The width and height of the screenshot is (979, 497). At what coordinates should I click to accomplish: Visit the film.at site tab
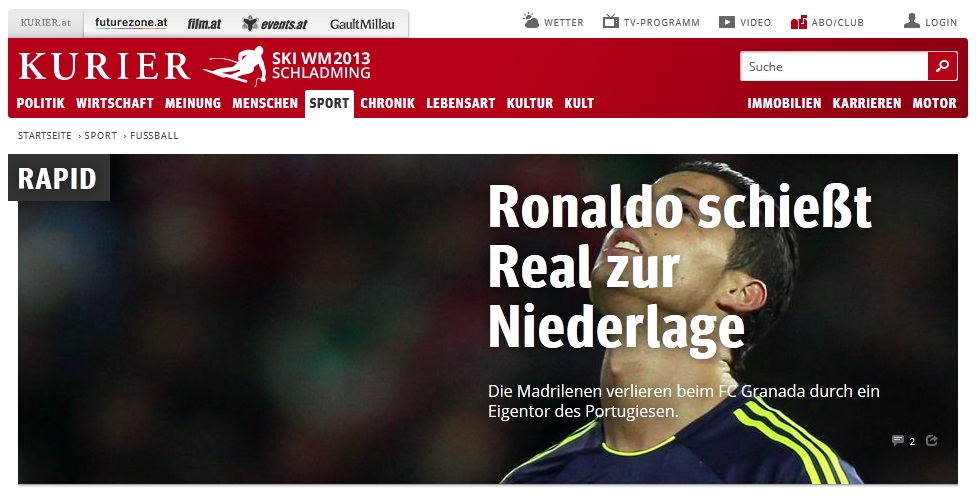[x=204, y=24]
